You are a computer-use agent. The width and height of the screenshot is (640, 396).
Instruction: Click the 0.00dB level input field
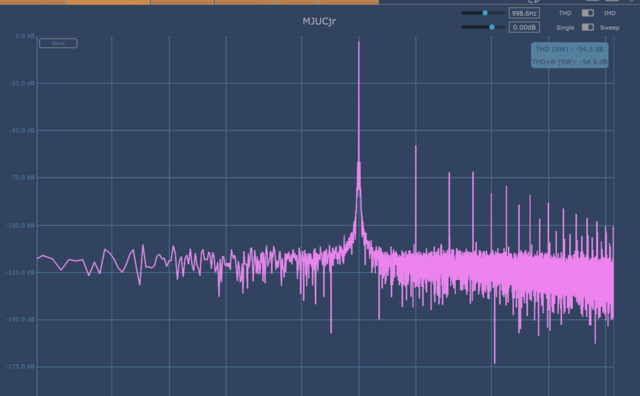coord(524,27)
